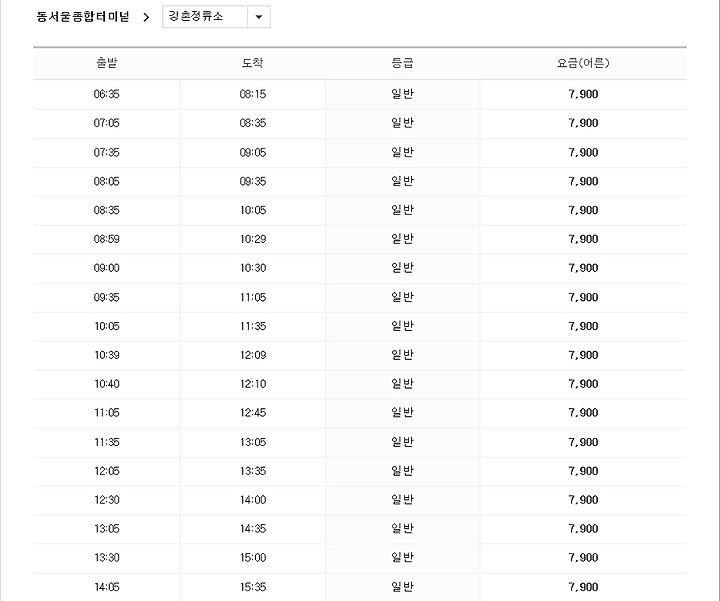The height and width of the screenshot is (601, 720).
Task: Click the 11:05 arrival time cell
Action: coord(253,298)
